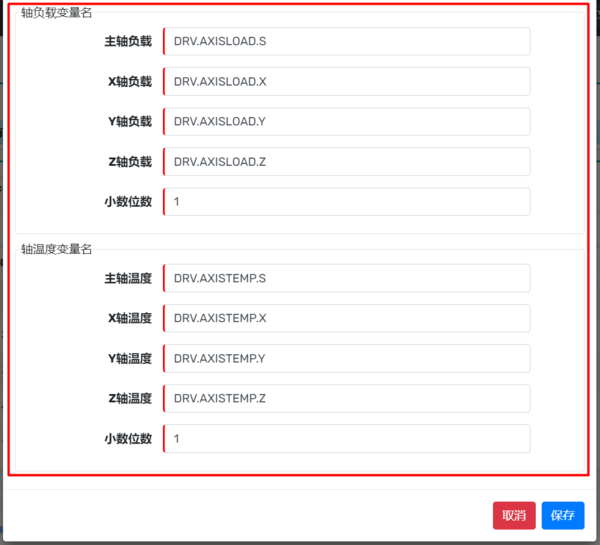Click the 主轴负载 input field with DRV.AXISLOAD.S
Image resolution: width=600 pixels, height=545 pixels.
click(346, 41)
